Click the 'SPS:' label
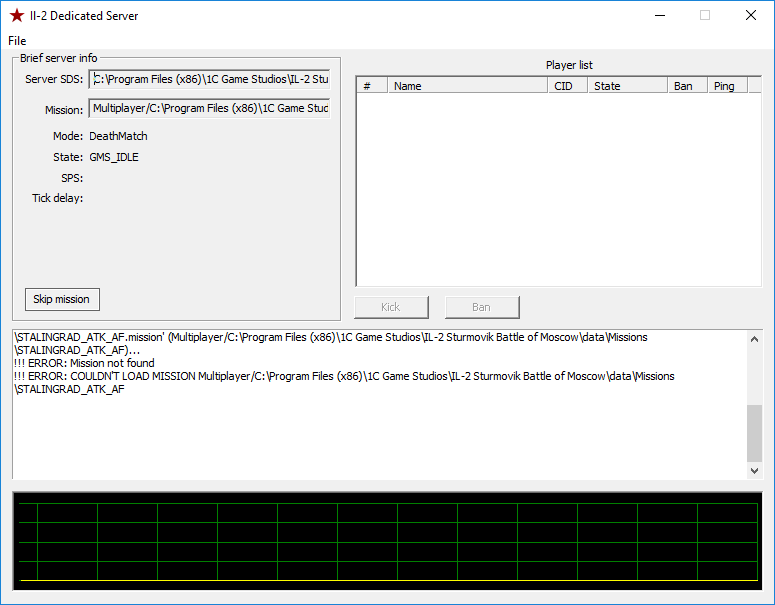The image size is (775, 605). tap(72, 178)
